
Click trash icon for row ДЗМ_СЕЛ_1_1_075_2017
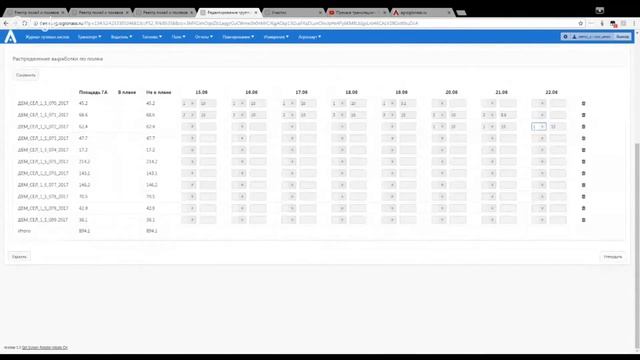coord(583,162)
